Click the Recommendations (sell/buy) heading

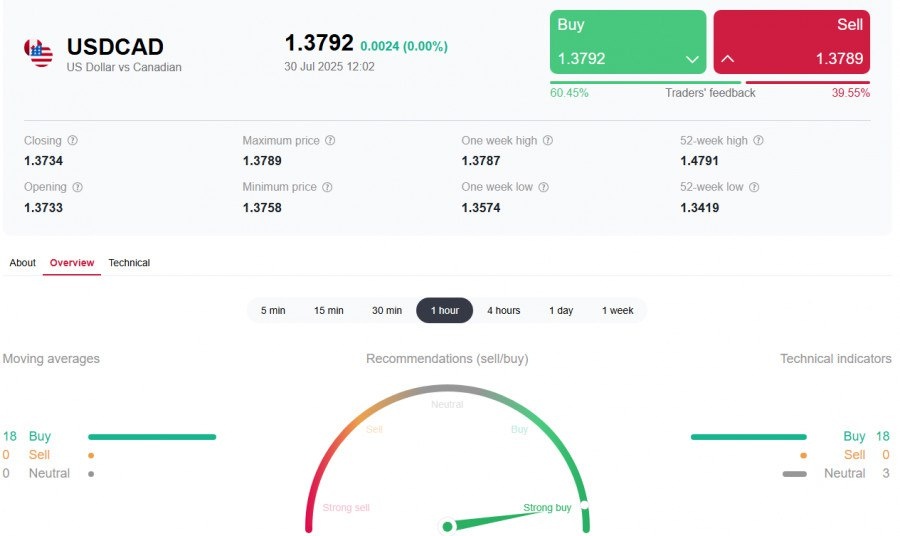click(x=447, y=359)
